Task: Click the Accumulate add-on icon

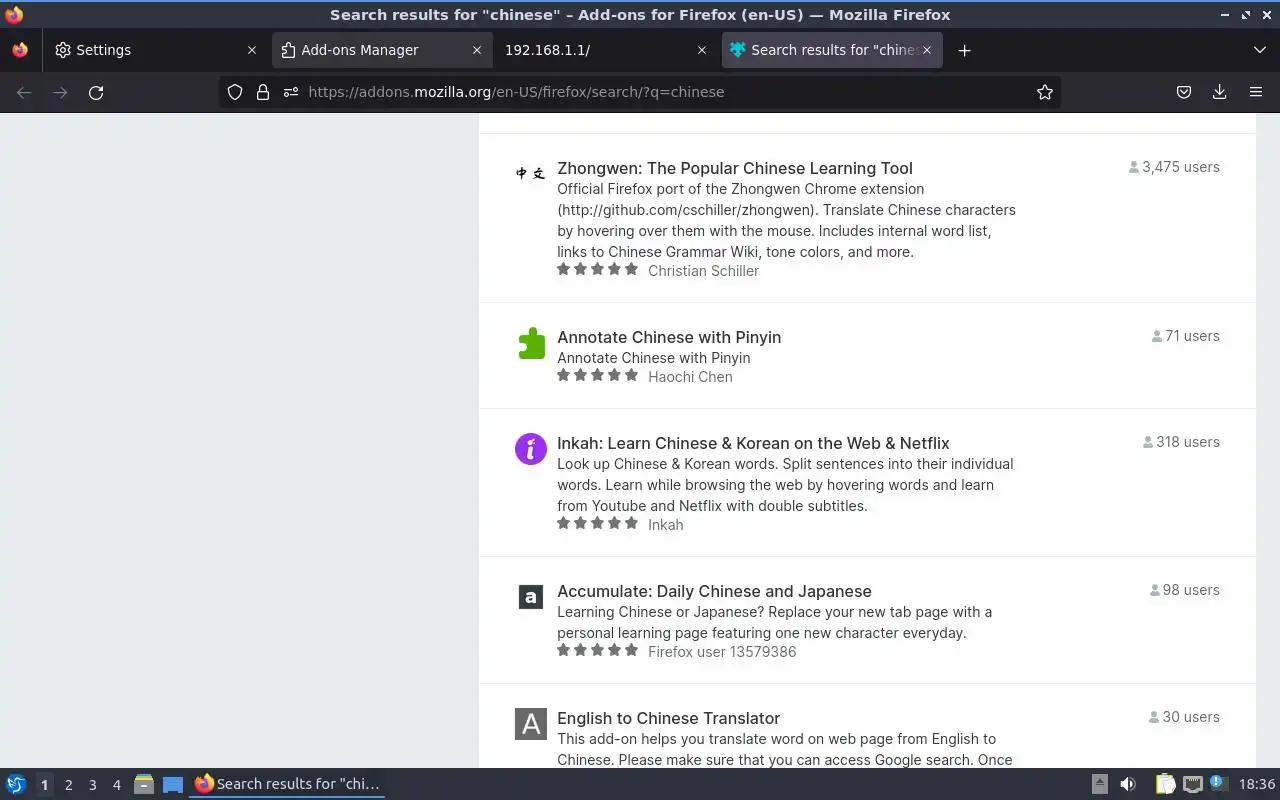Action: point(531,597)
